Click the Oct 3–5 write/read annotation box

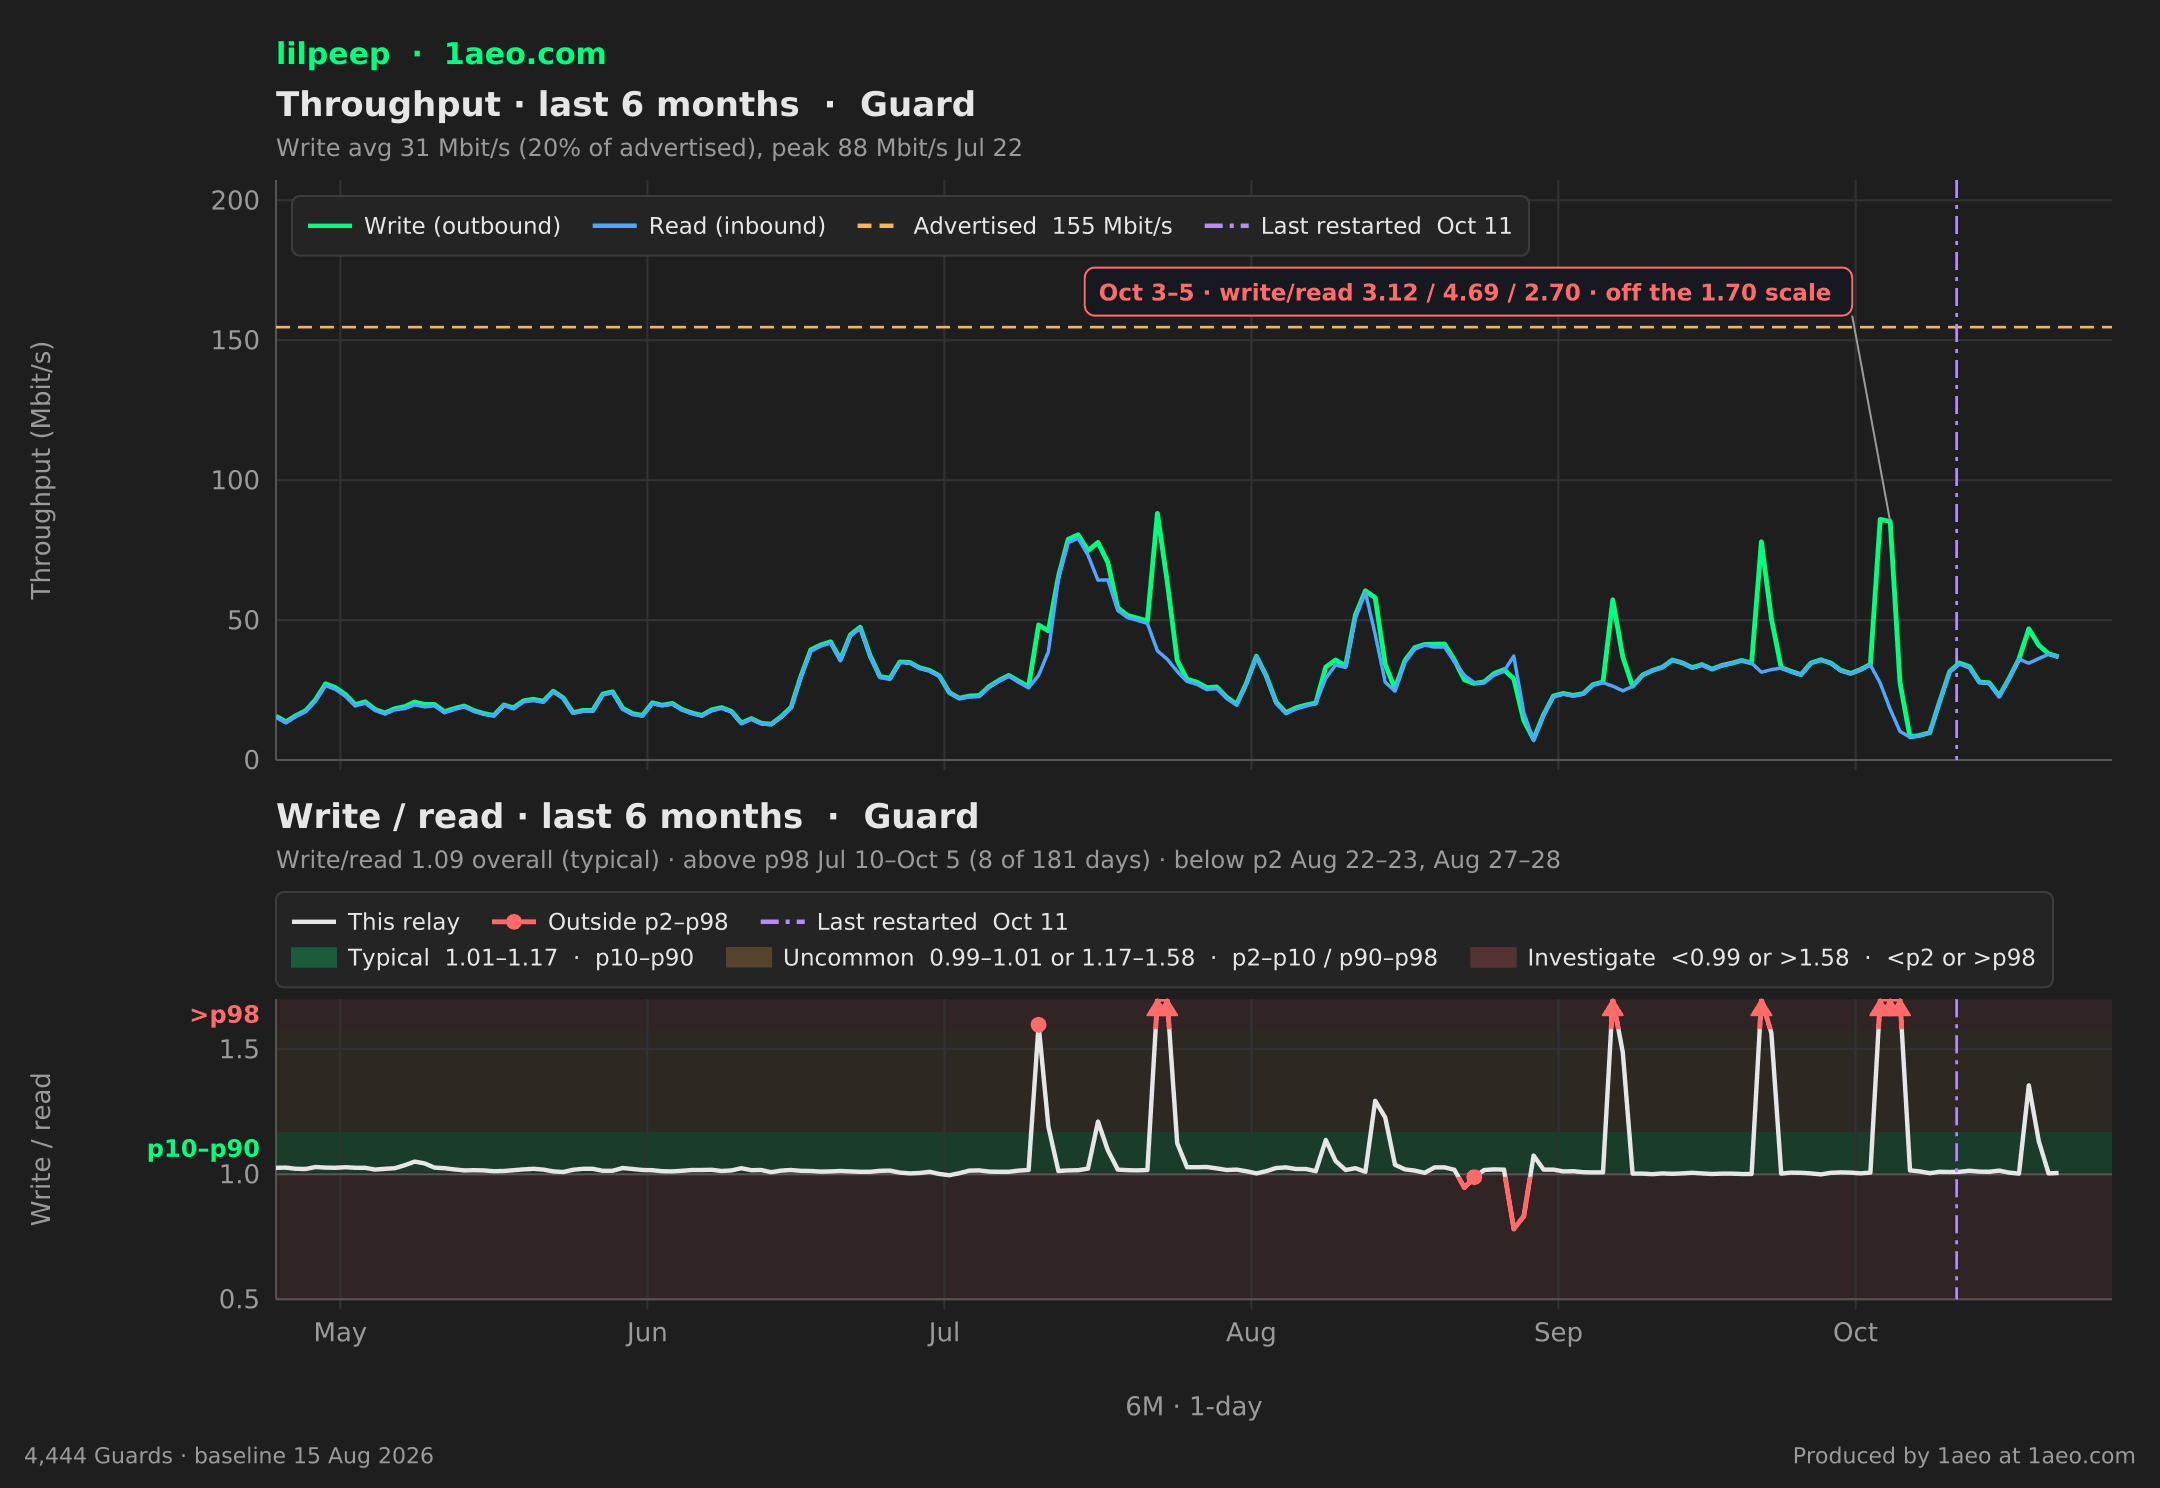pyautogui.click(x=1468, y=292)
